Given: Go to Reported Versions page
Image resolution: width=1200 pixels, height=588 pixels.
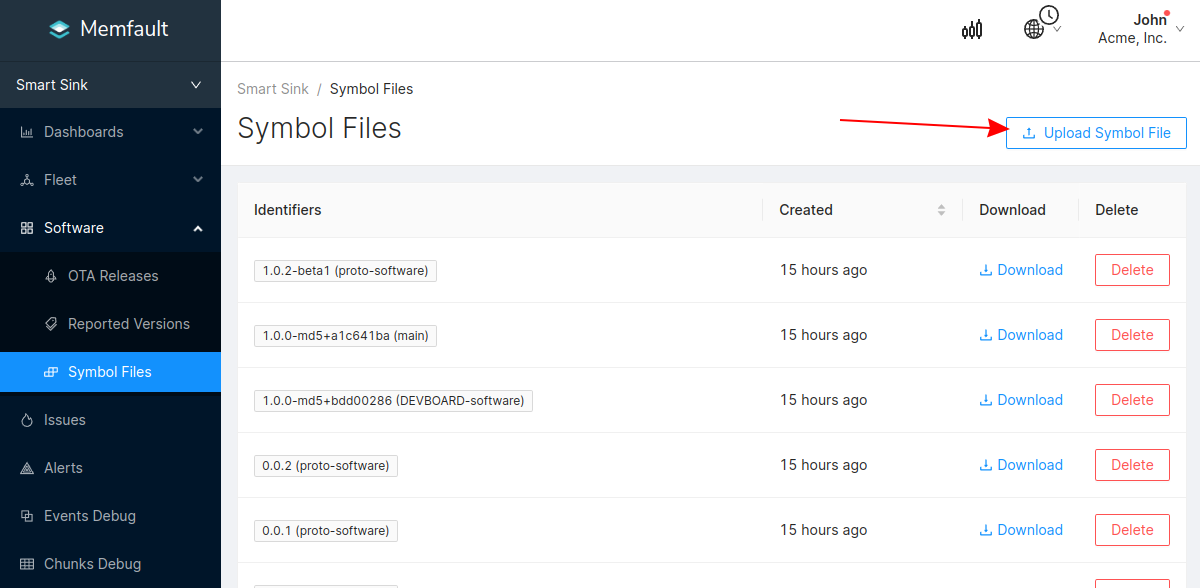Looking at the screenshot, I should coord(128,324).
